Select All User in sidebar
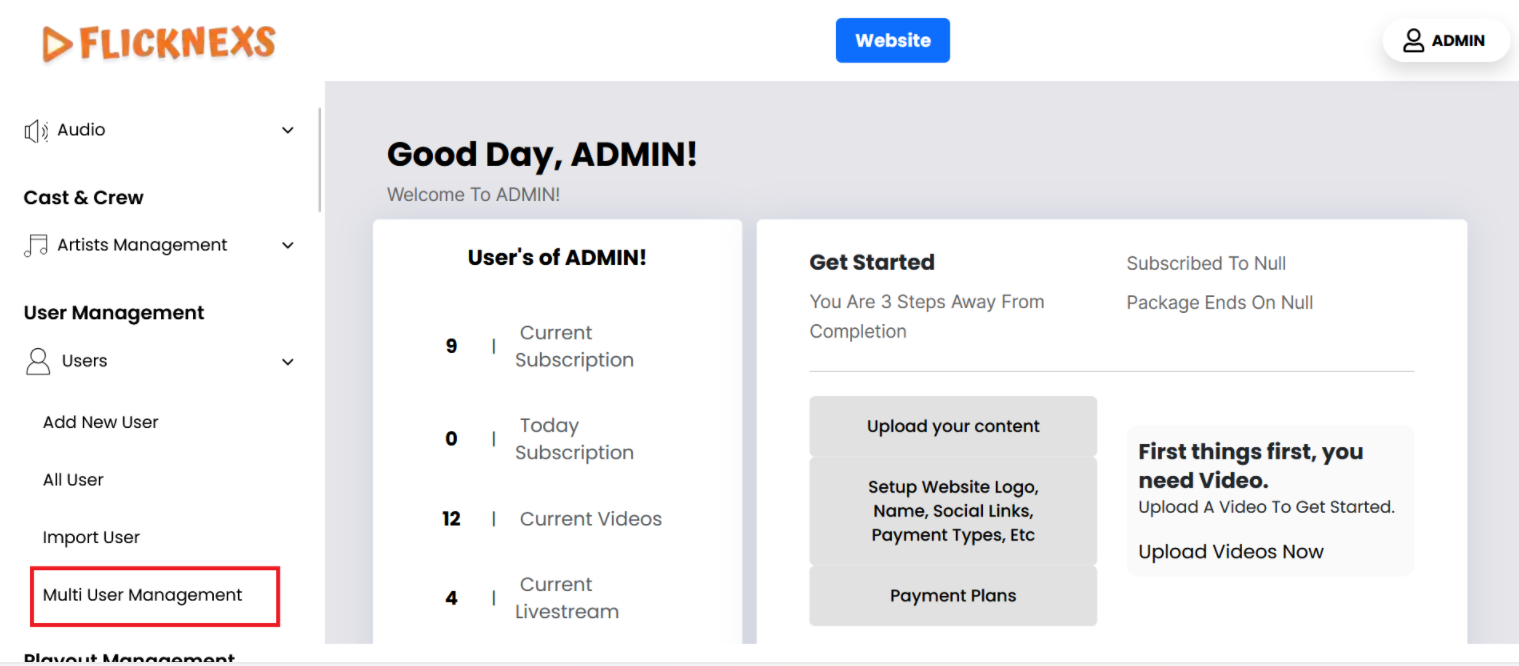The height and width of the screenshot is (666, 1519). pos(73,480)
